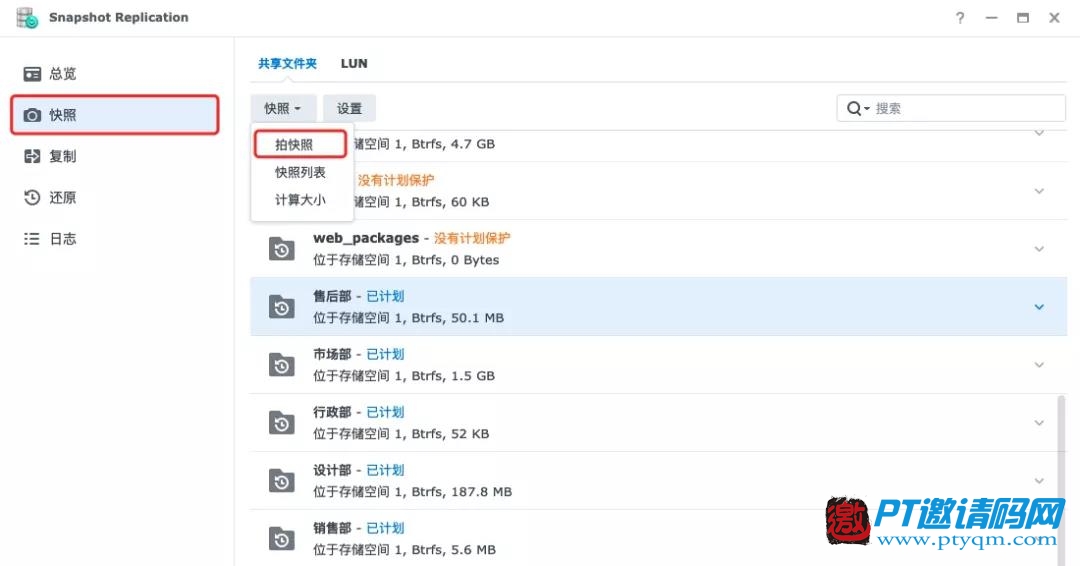The width and height of the screenshot is (1080, 566).
Task: Click 已计划 status link for 市场部
Action: click(x=385, y=354)
